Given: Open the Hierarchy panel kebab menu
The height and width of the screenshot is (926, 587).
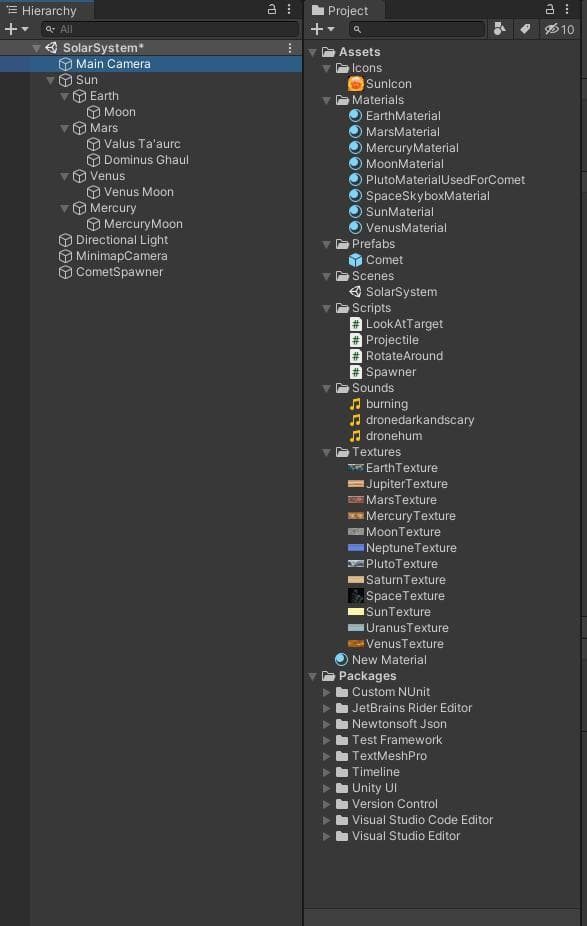Looking at the screenshot, I should [x=289, y=9].
